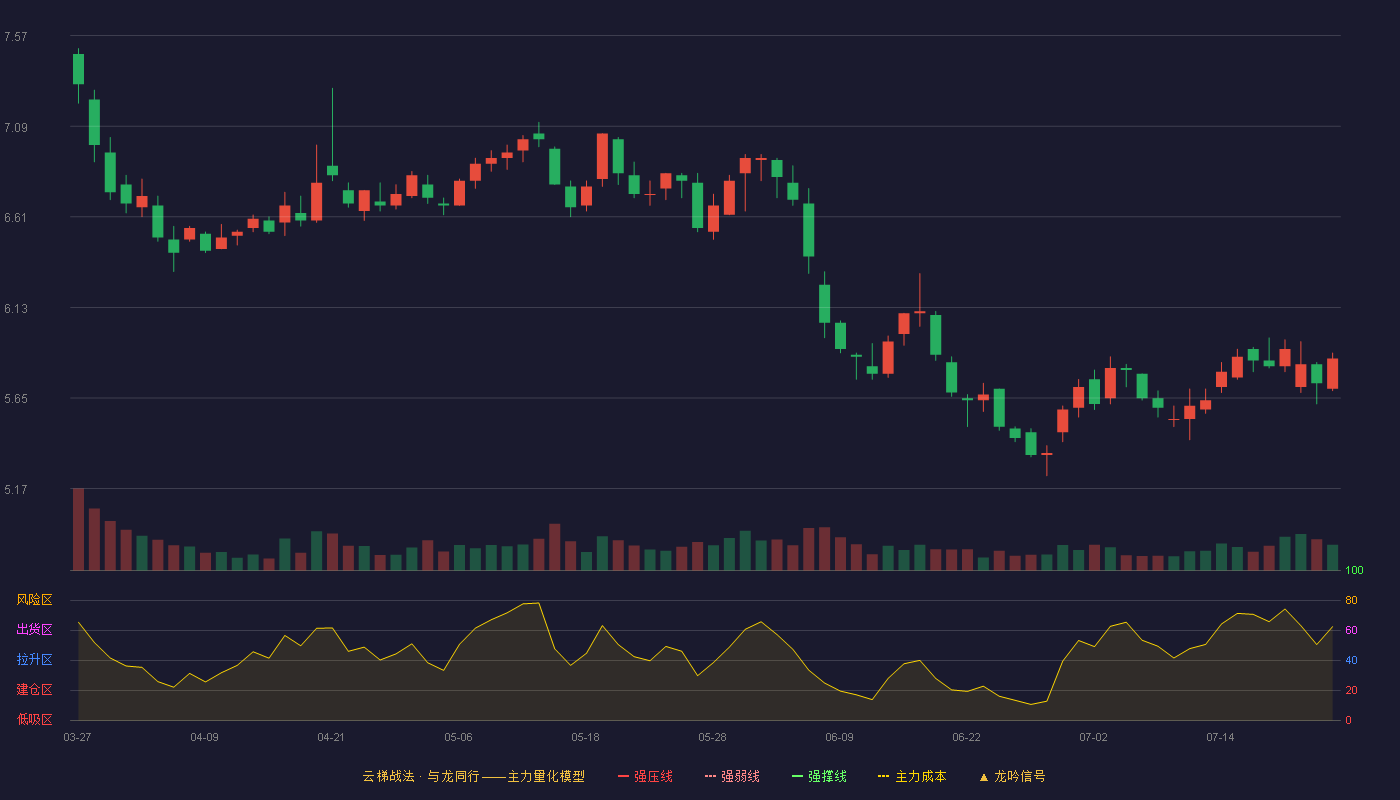Select the 出货区 zone label
Viewport: 1400px width, 800px height.
click(34, 630)
